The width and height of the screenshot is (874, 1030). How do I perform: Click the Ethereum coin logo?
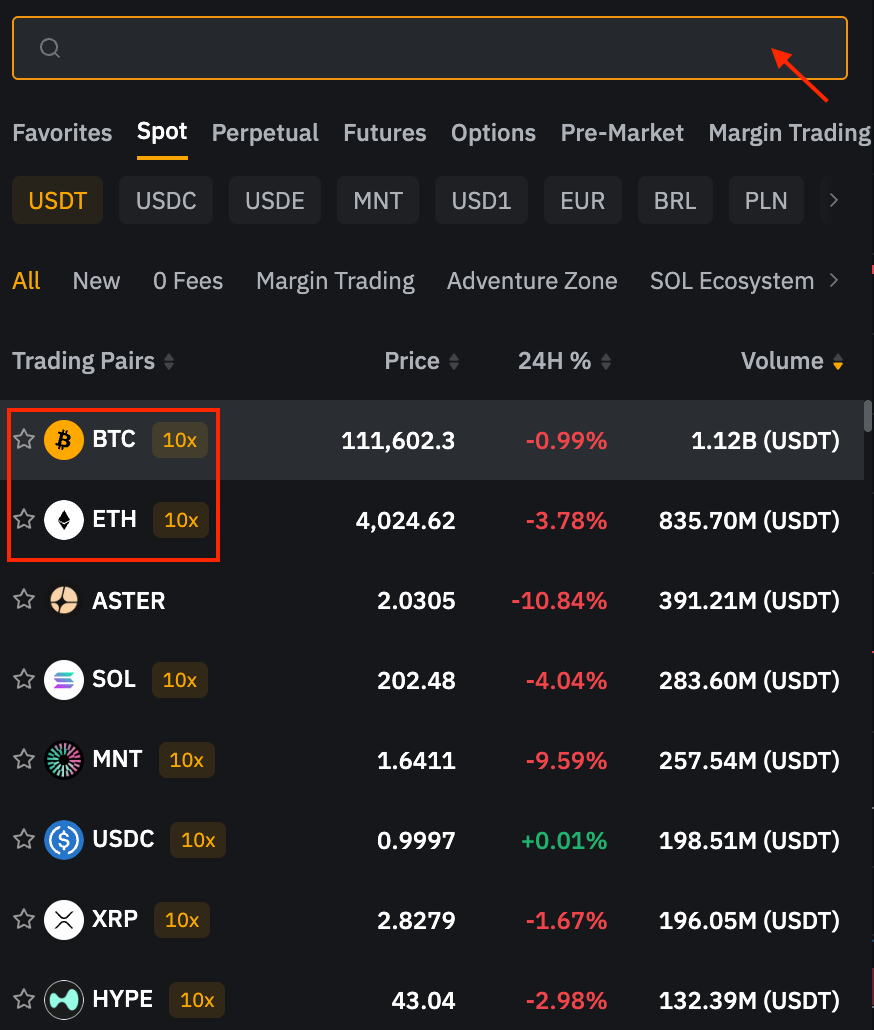pyautogui.click(x=63, y=520)
